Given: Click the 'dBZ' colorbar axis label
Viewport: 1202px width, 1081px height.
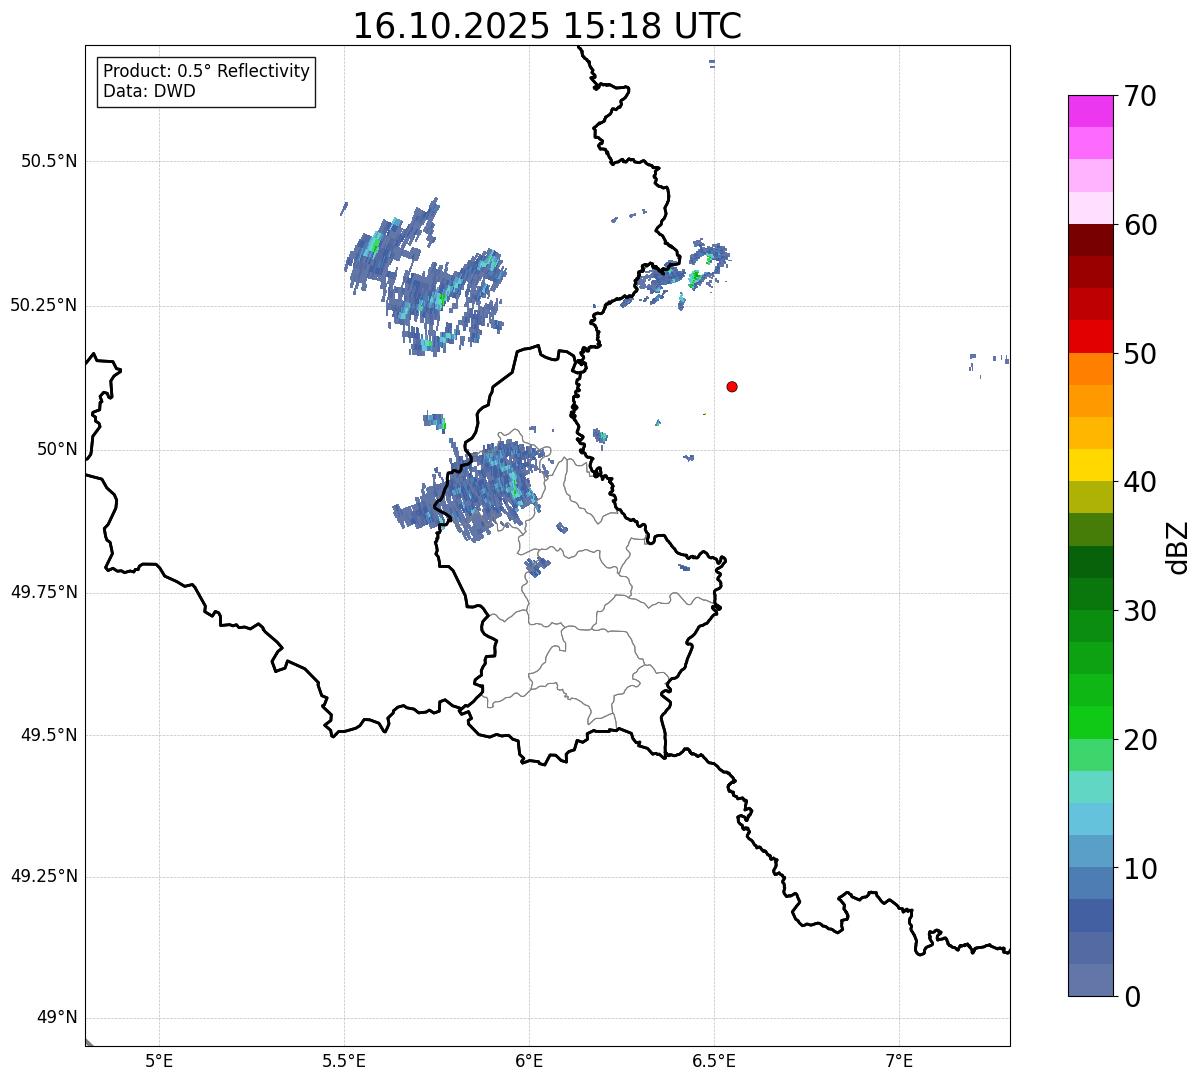Looking at the screenshot, I should click(x=1178, y=547).
